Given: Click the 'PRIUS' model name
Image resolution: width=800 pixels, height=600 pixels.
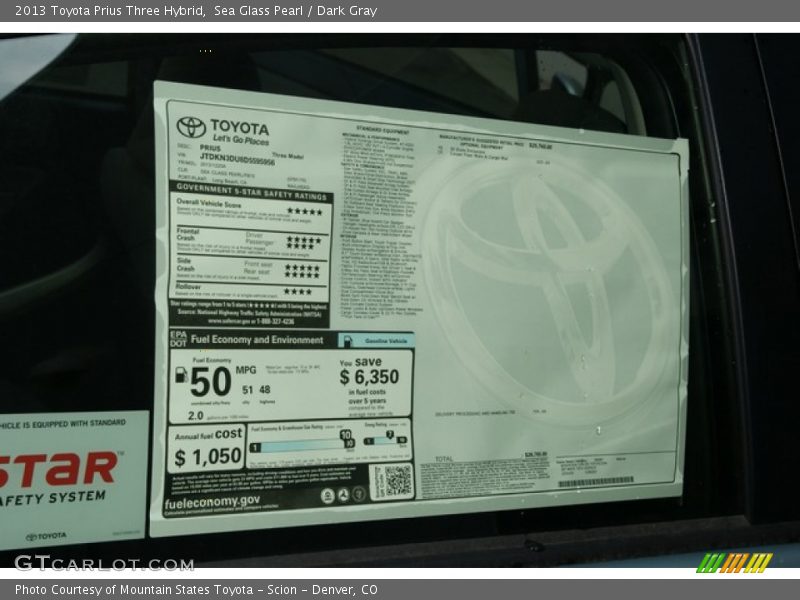Looking at the screenshot, I should (x=210, y=148).
